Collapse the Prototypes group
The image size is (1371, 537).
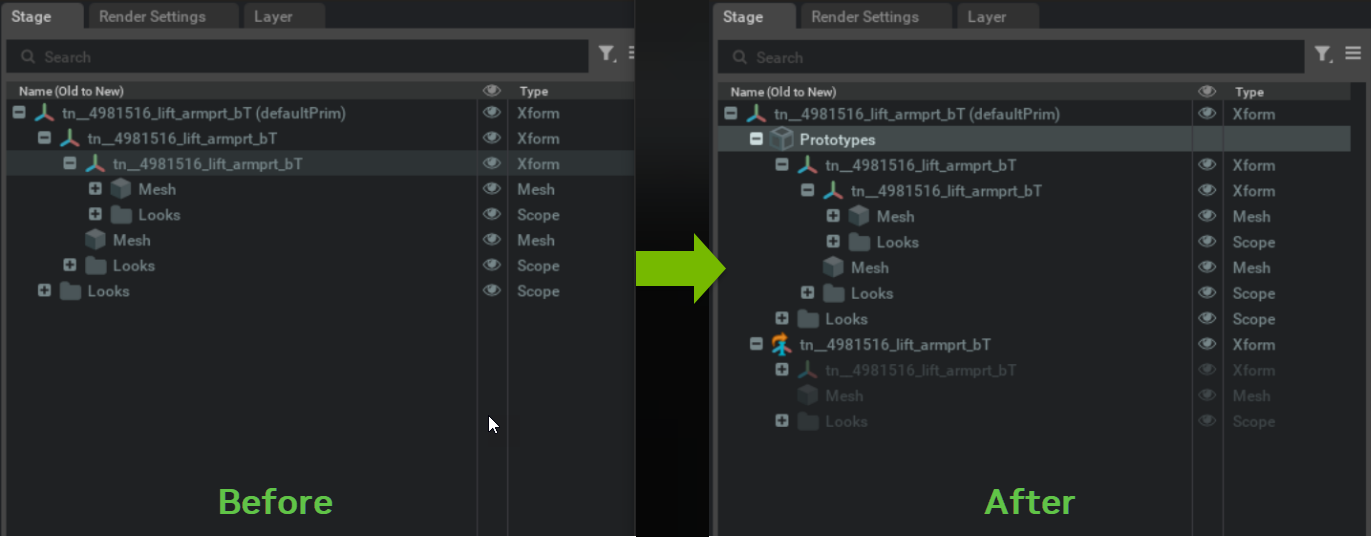tap(757, 140)
